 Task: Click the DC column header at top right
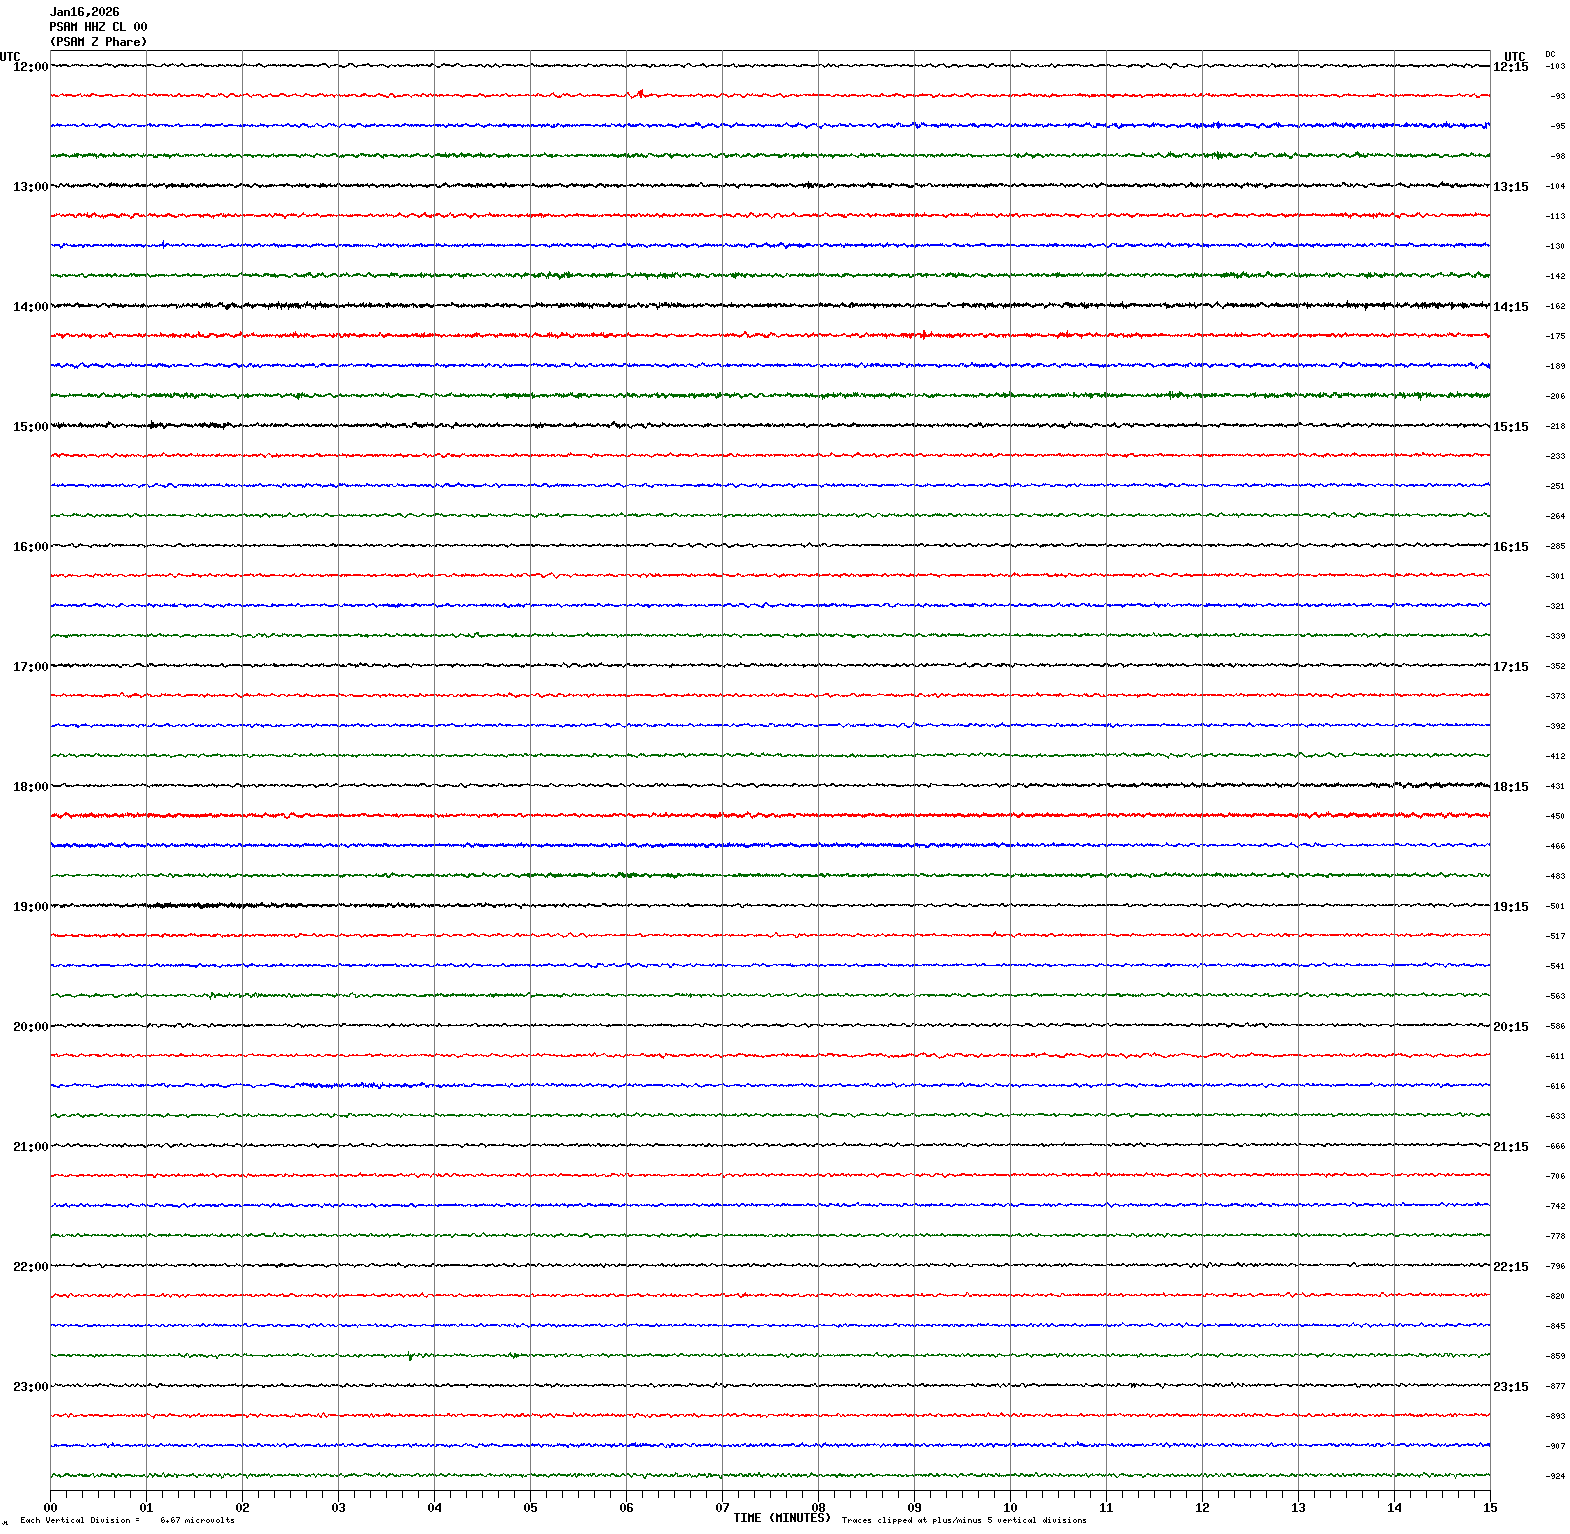[1550, 54]
